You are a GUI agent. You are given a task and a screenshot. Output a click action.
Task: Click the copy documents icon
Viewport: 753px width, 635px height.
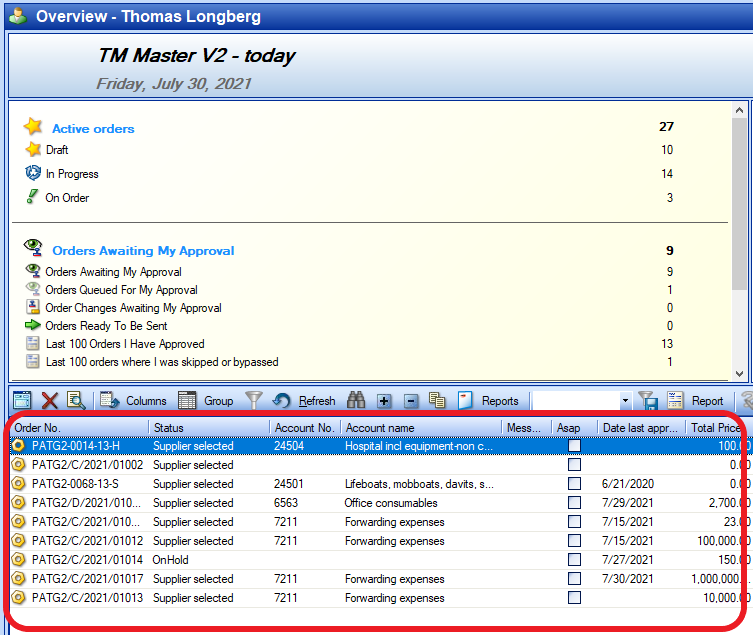click(437, 400)
